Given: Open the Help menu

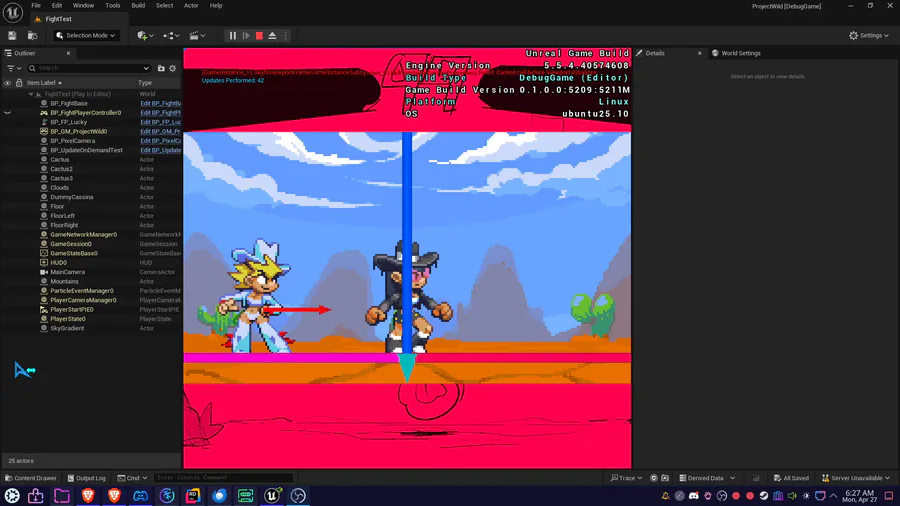Looking at the screenshot, I should (x=216, y=6).
